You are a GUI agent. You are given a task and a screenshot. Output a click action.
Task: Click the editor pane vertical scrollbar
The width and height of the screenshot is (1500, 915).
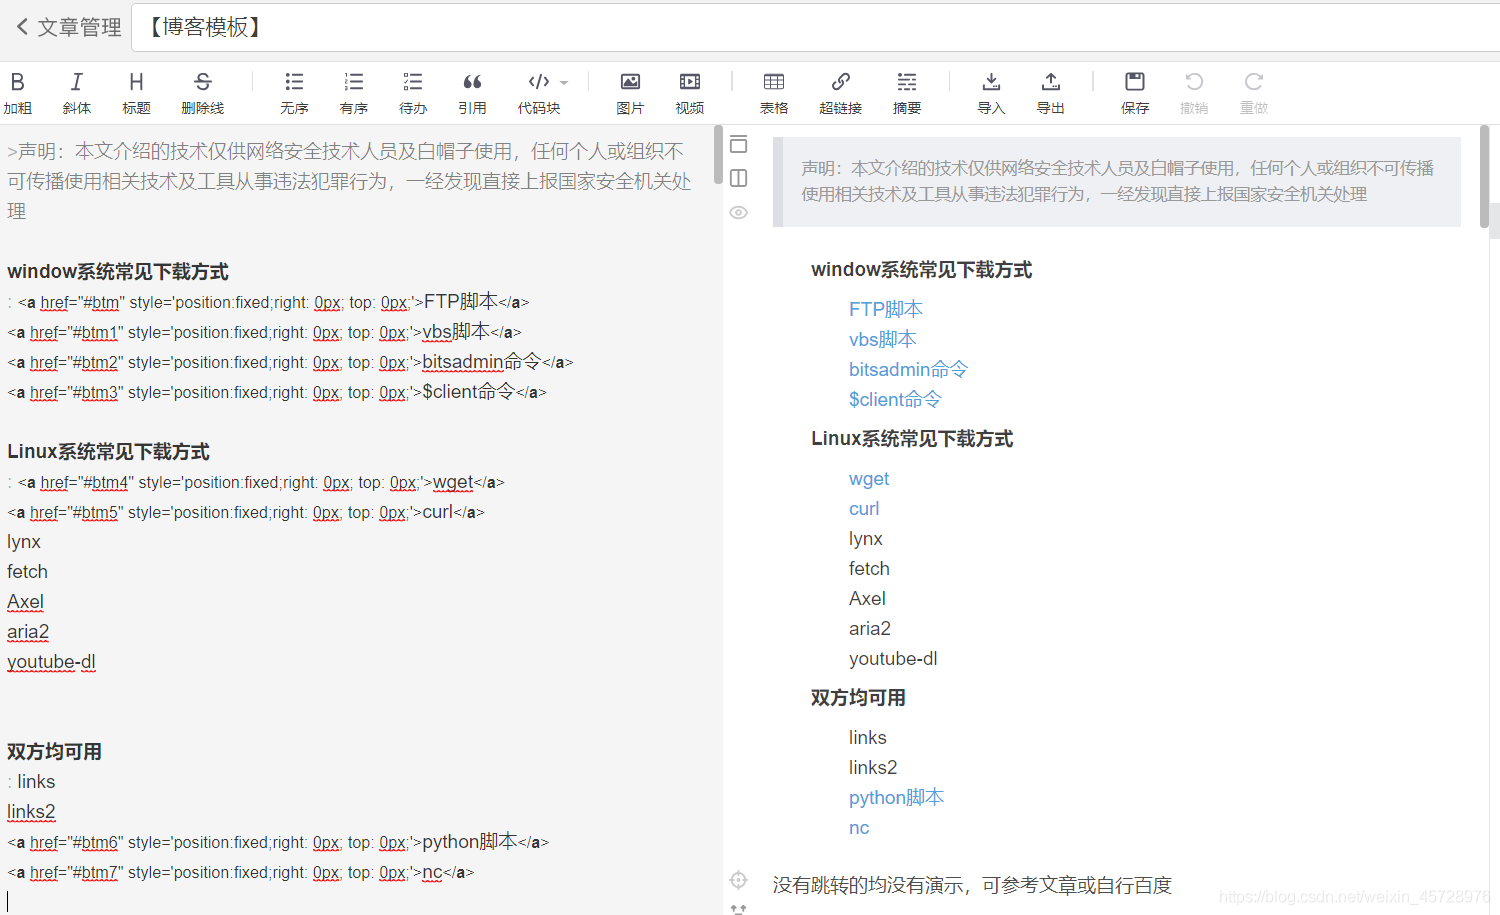point(718,155)
